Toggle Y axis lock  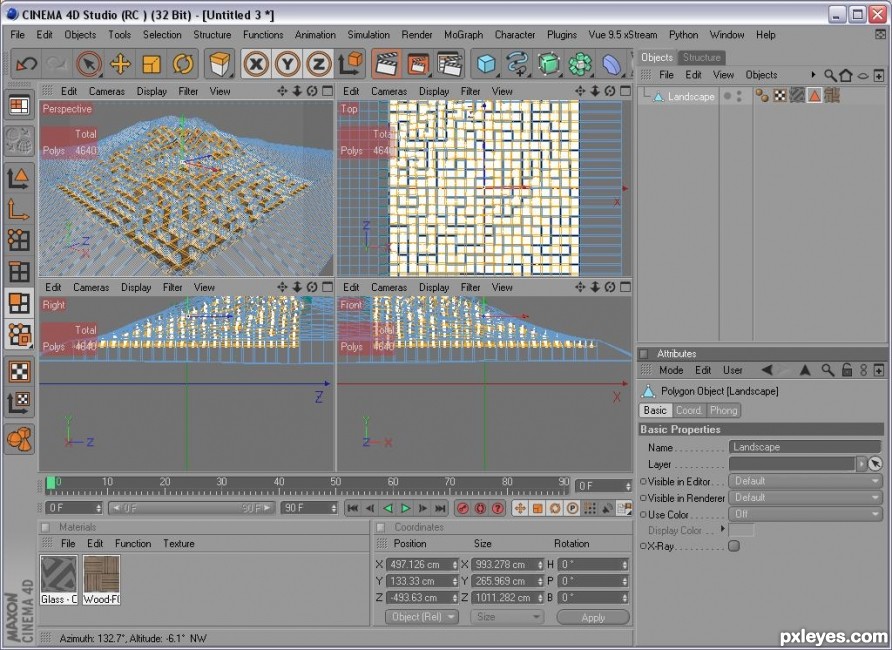point(287,64)
